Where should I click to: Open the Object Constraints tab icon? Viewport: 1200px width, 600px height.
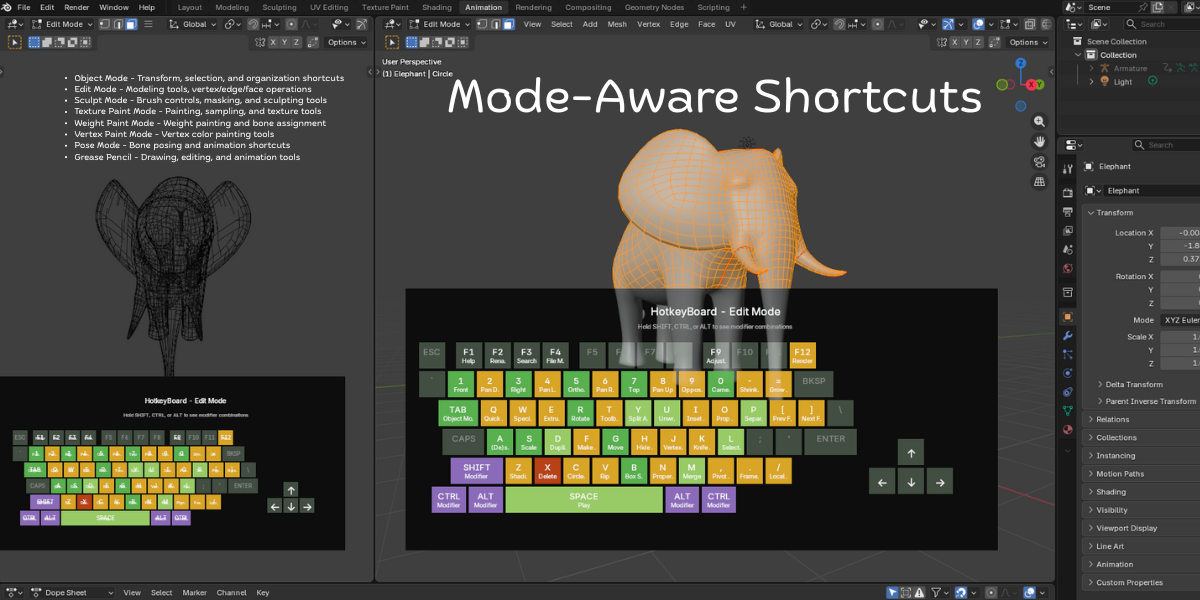pos(1068,392)
